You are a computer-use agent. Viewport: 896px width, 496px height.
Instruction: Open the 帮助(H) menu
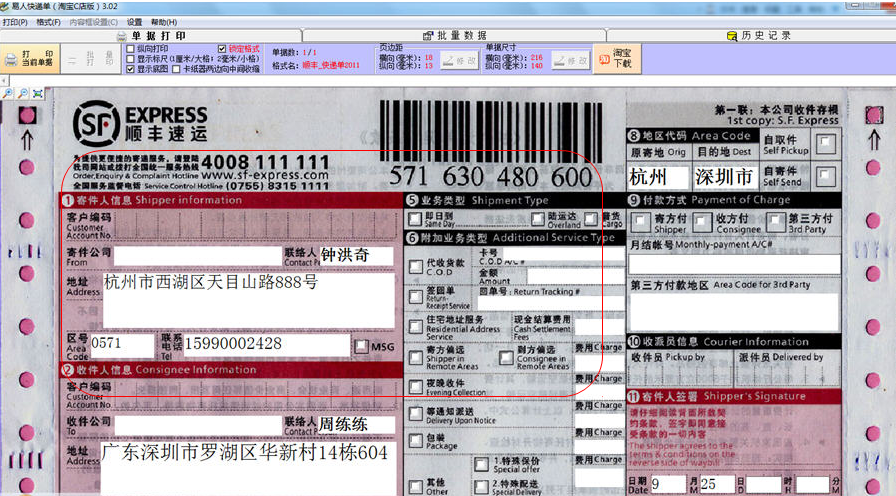pos(164,22)
